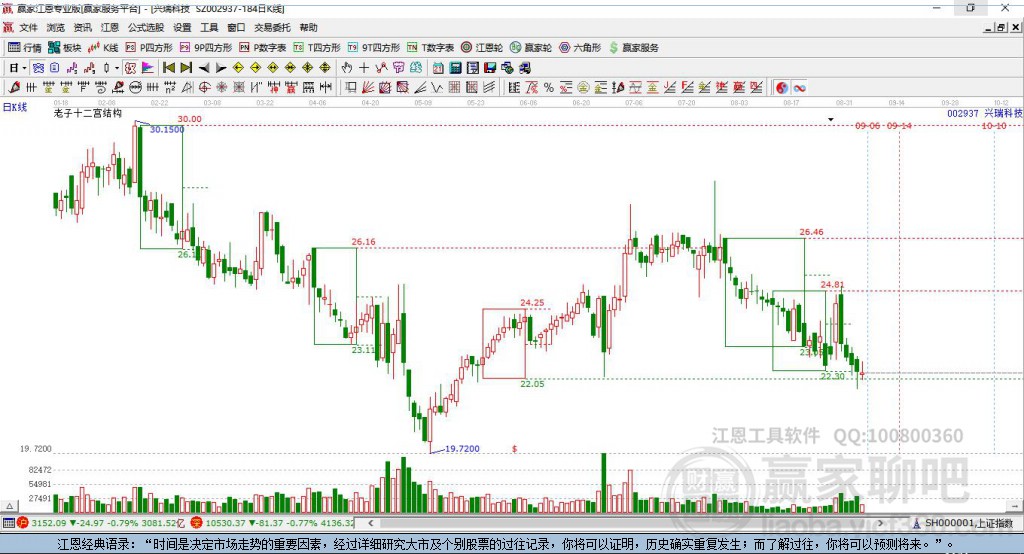Image resolution: width=1024 pixels, height=554 pixels.
Task: Click the SH000001 上证指数 status entry
Action: [x=963, y=523]
